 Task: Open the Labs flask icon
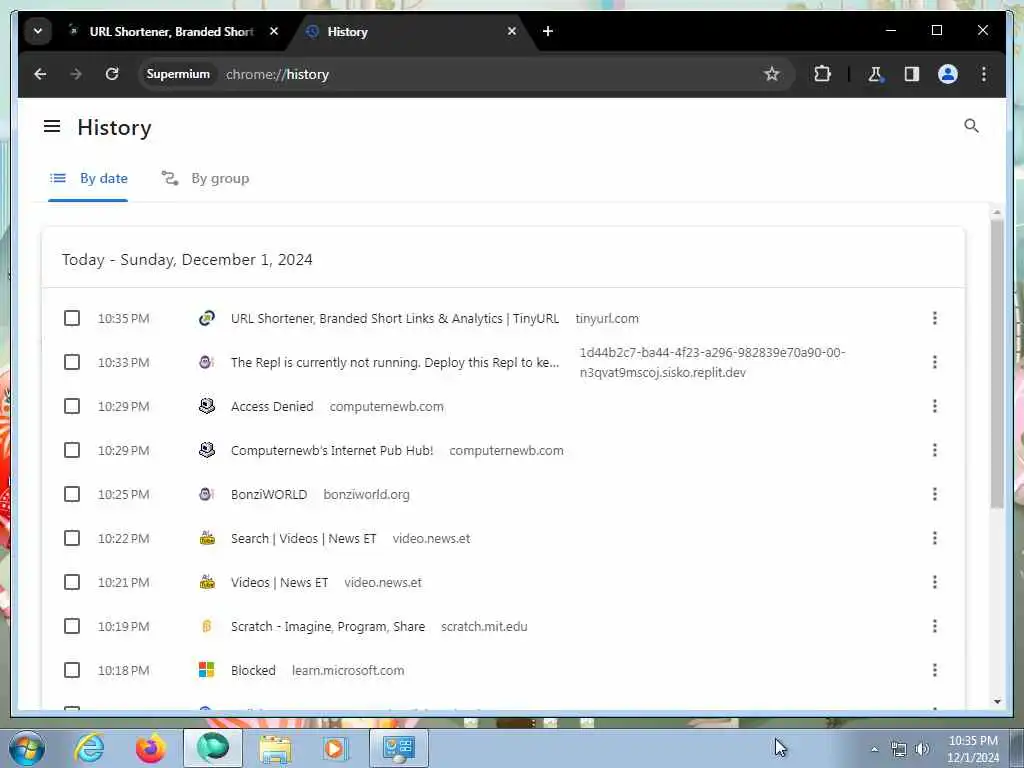point(875,74)
